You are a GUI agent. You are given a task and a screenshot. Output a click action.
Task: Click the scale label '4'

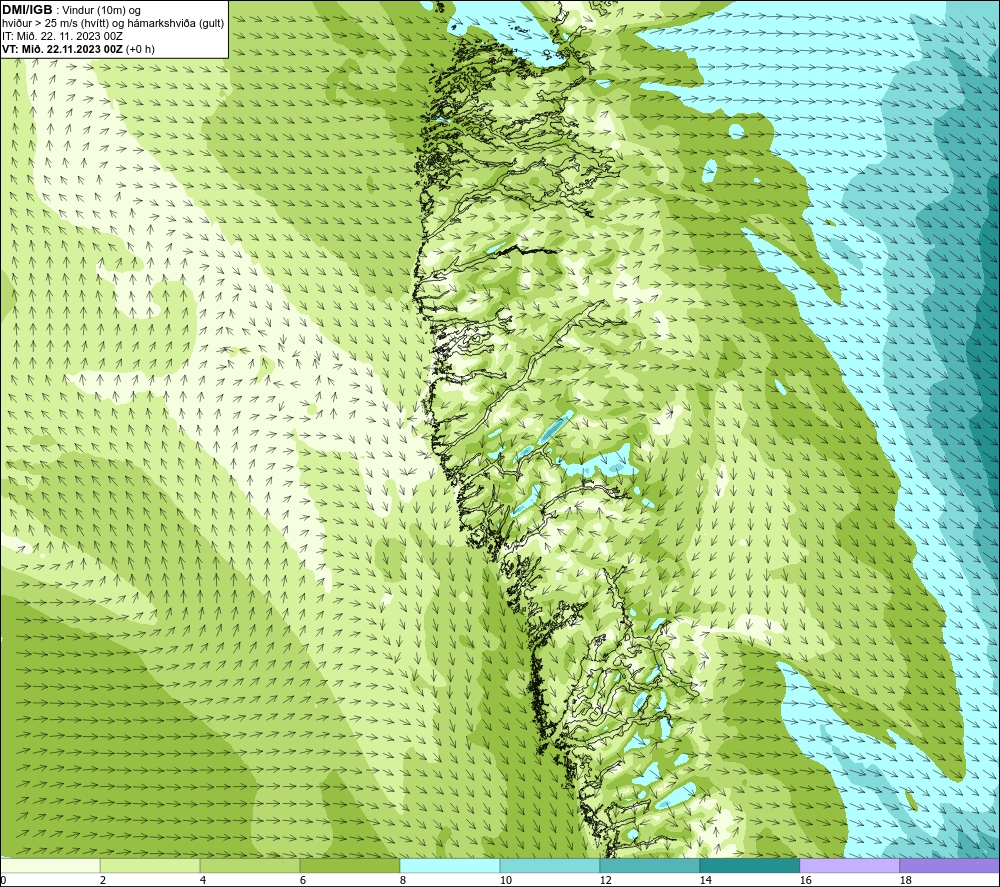(203, 881)
